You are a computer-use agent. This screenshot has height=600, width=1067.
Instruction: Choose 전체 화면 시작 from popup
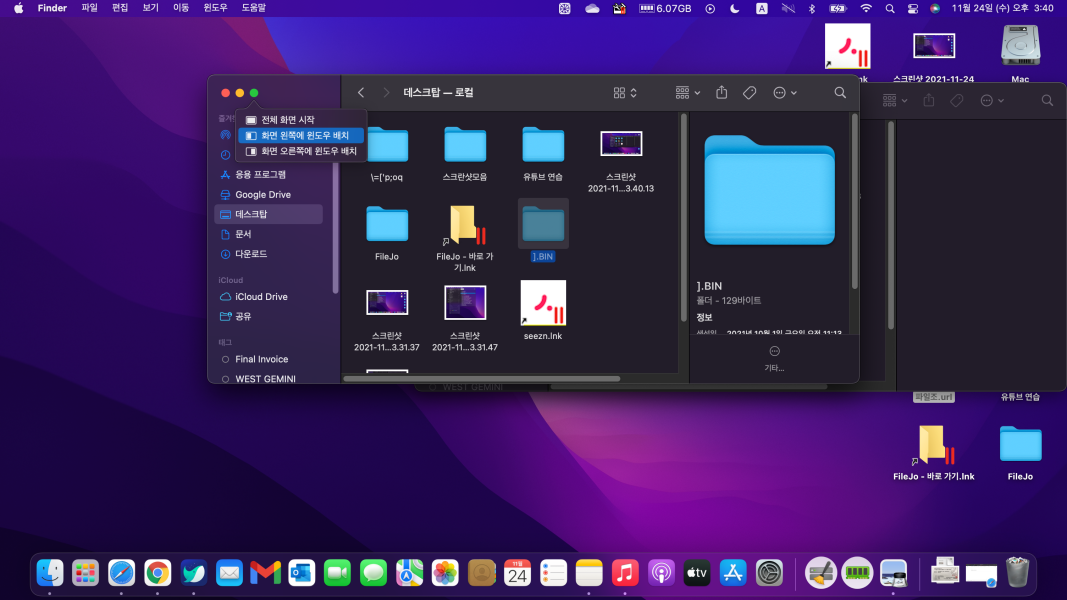point(301,120)
